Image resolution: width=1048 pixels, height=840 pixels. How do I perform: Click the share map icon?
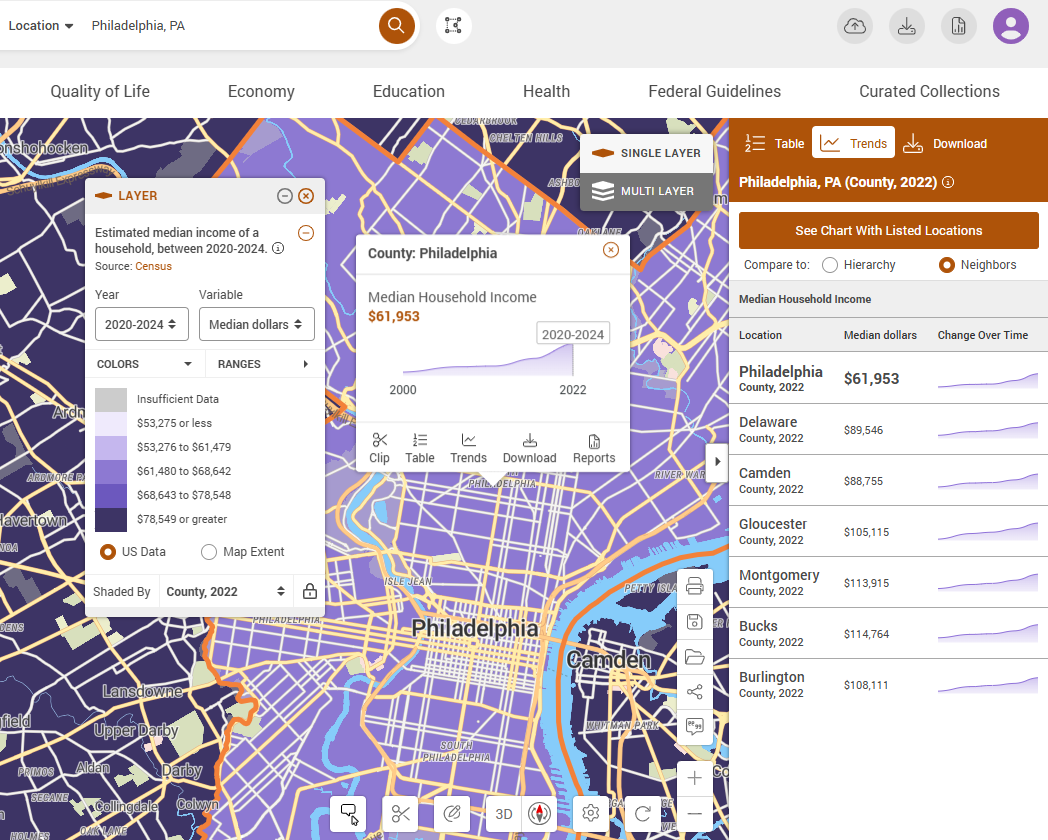695,692
